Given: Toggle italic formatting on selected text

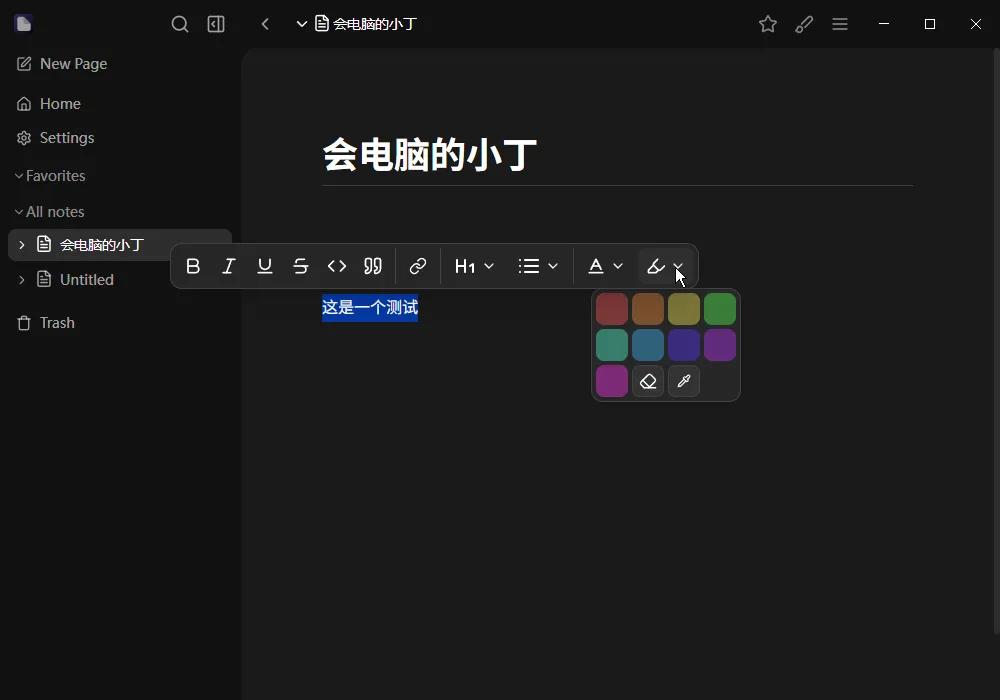Looking at the screenshot, I should click(229, 266).
